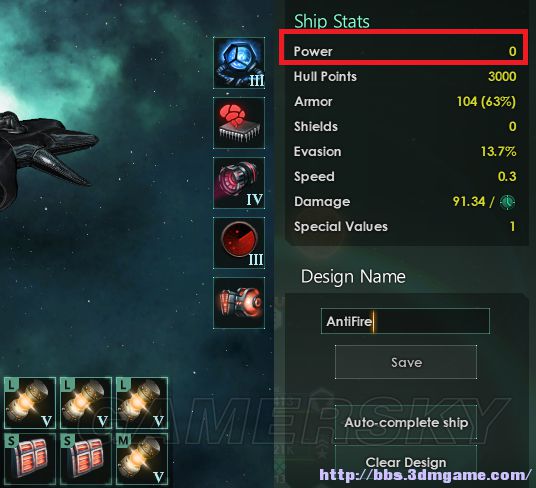
Task: Click the Special Values stat row
Action: coord(404,227)
